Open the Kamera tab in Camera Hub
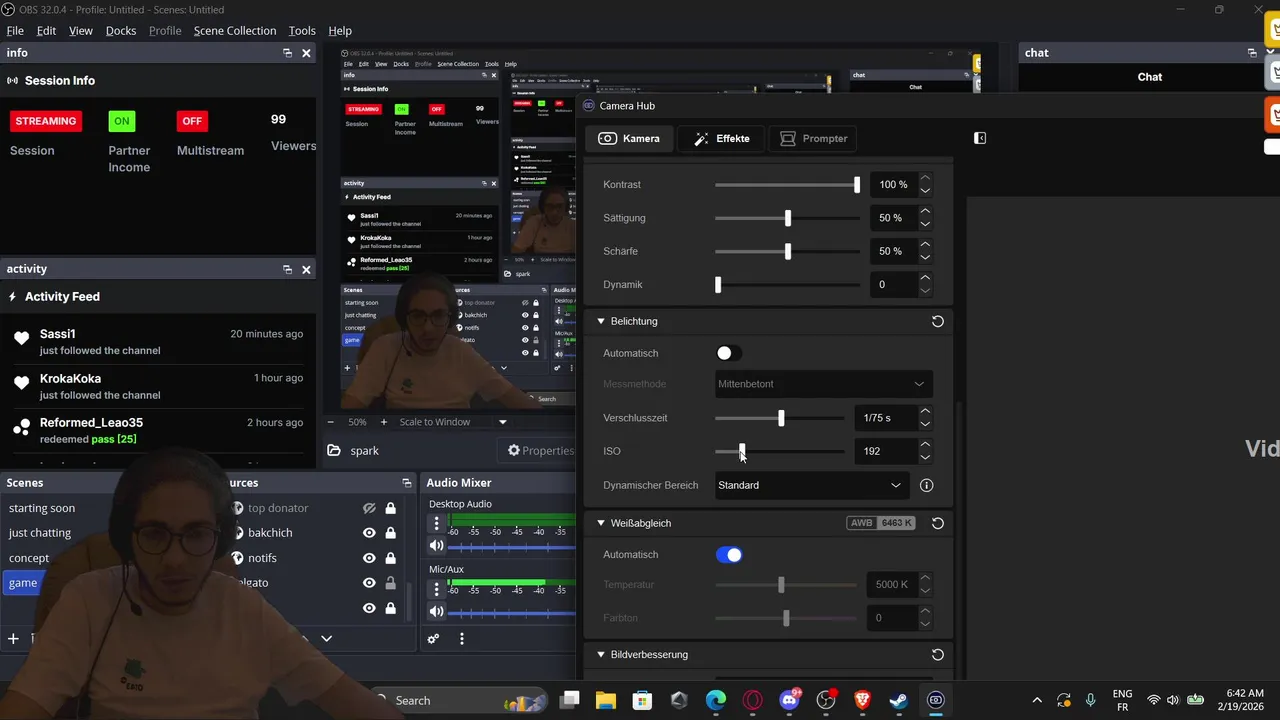1280x720 pixels. click(x=629, y=138)
